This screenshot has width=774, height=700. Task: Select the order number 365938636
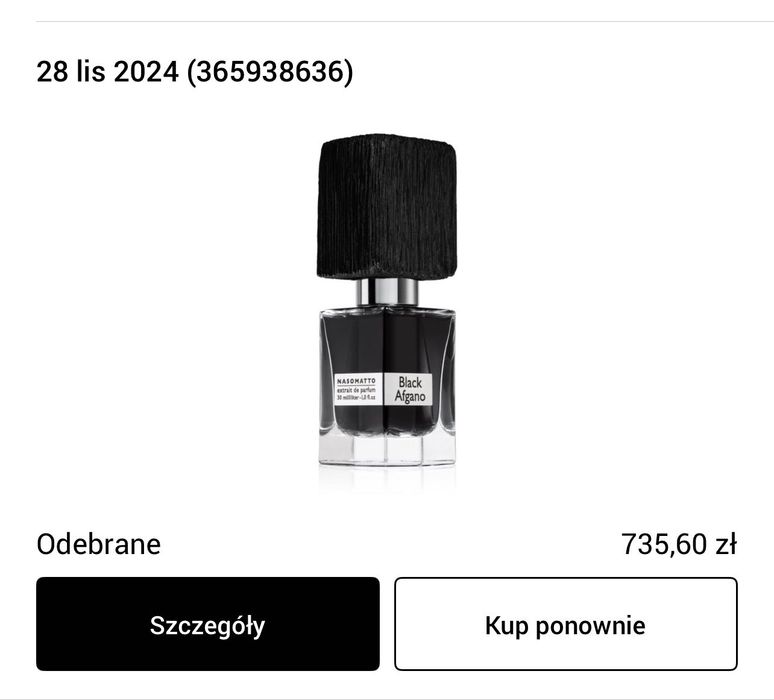click(x=270, y=72)
